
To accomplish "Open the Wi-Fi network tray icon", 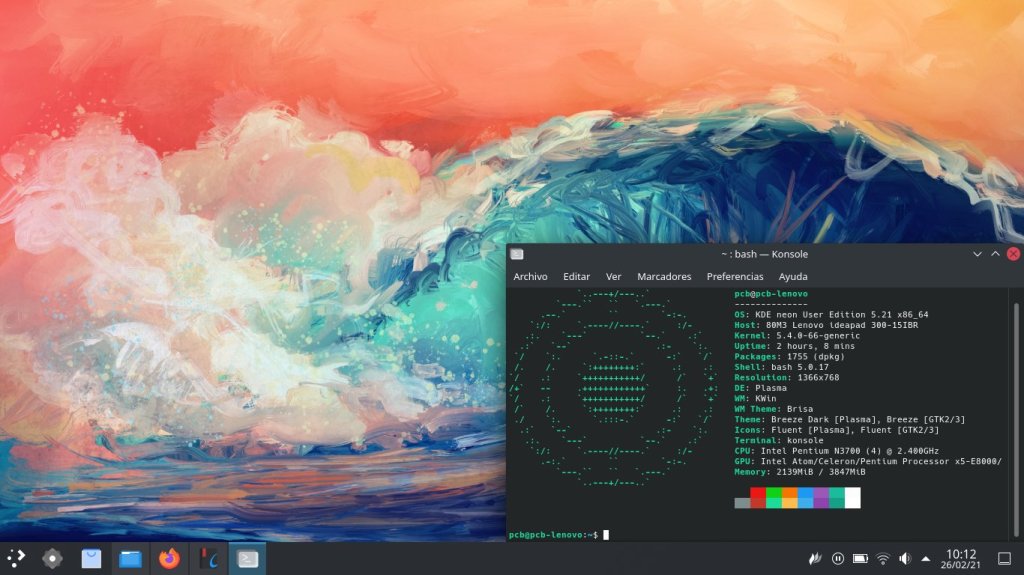I will [x=883, y=558].
